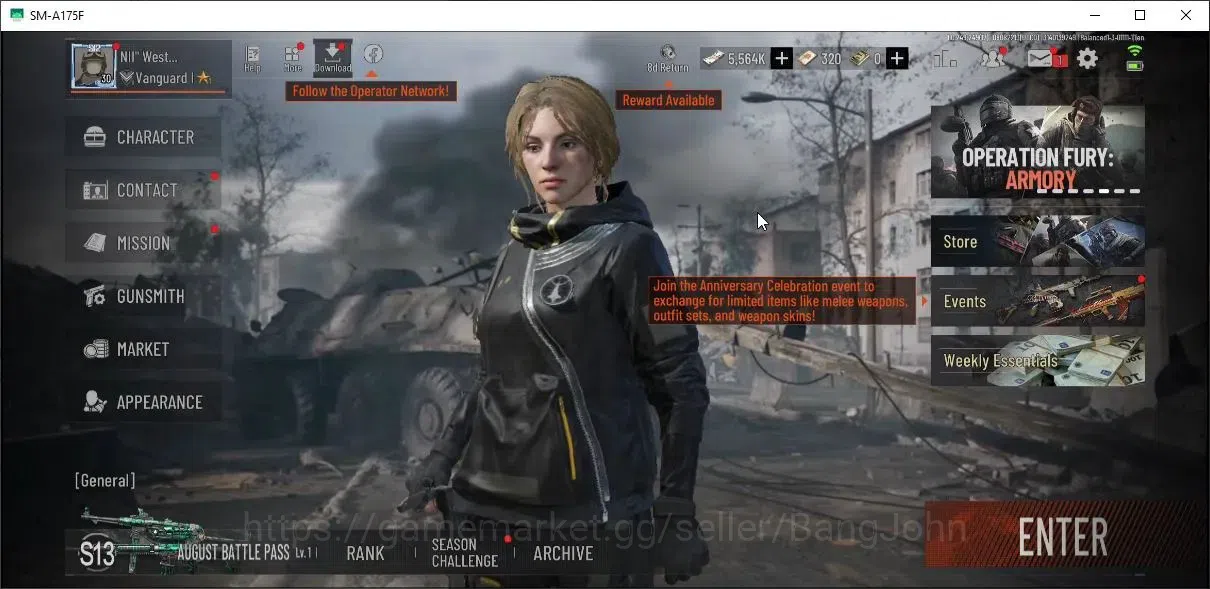Click the Reward Available tooltip
This screenshot has width=1210, height=589.
tap(668, 100)
